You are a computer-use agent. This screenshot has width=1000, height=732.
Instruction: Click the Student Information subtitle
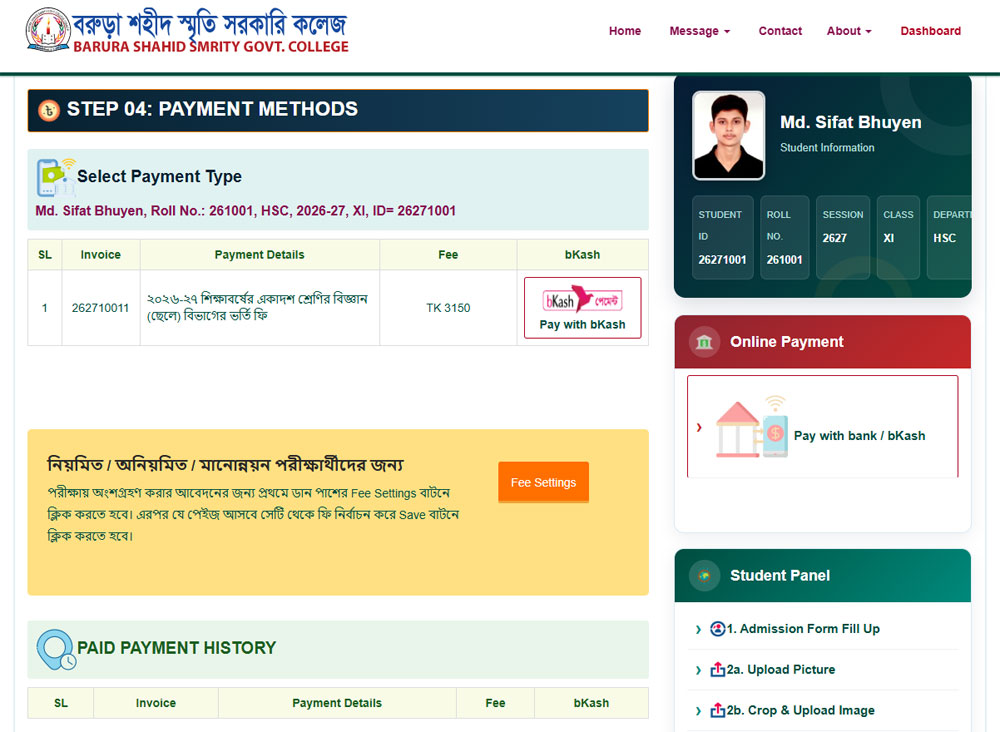pyautogui.click(x=827, y=147)
